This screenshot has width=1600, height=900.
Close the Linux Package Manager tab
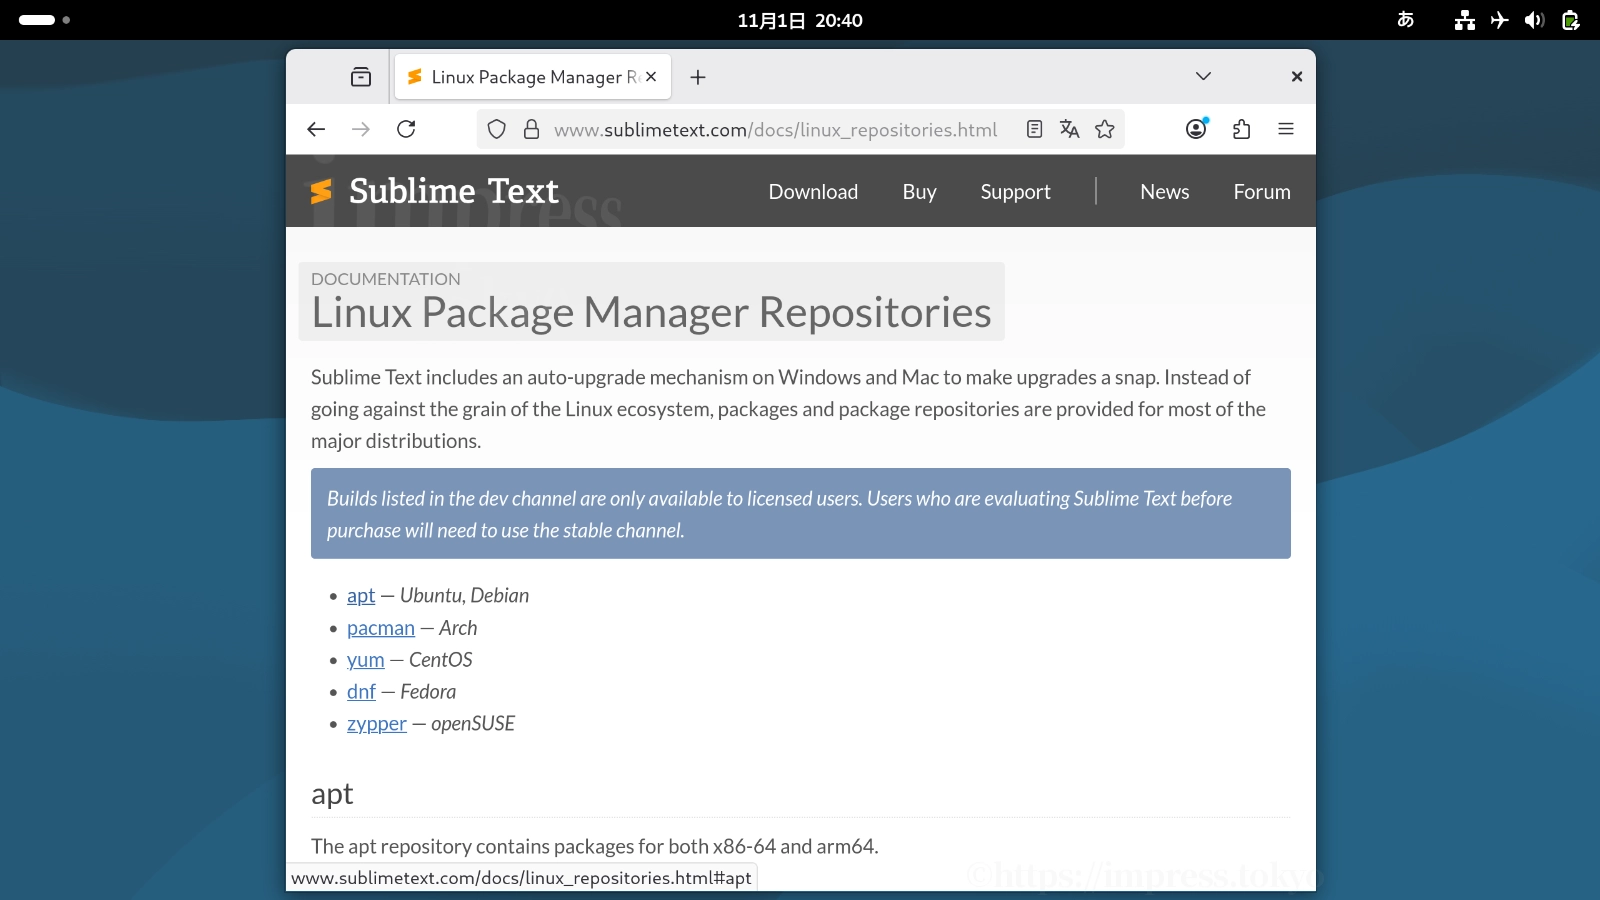coord(651,77)
